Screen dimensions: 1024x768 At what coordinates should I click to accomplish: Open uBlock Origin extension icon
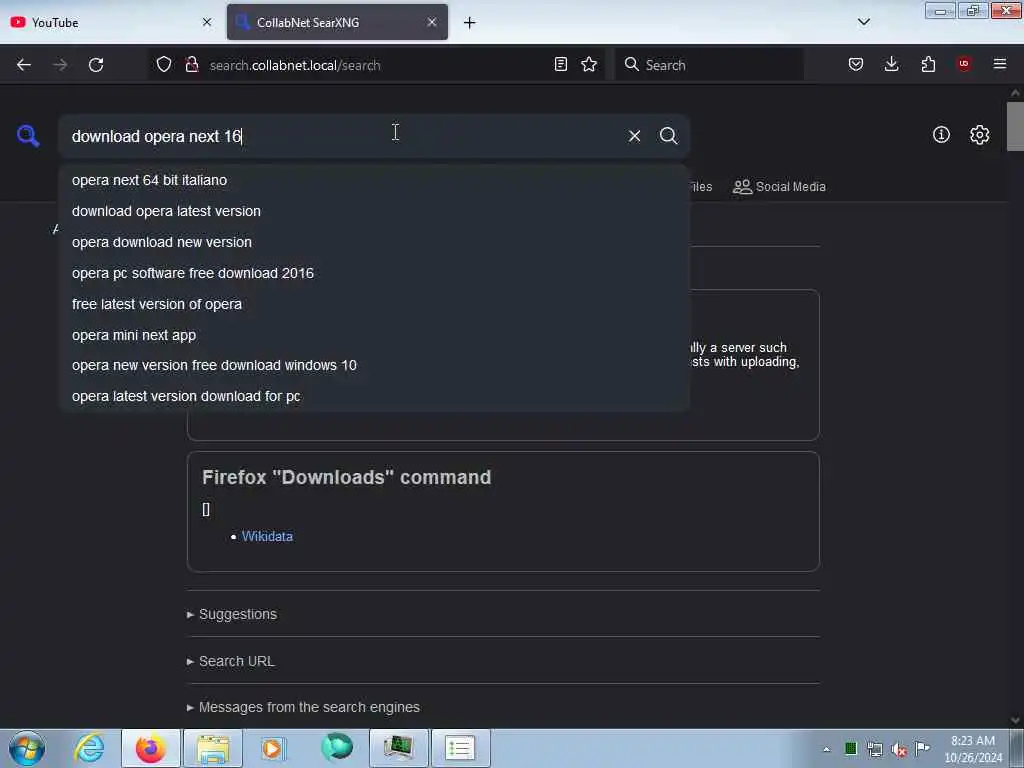pos(964,63)
